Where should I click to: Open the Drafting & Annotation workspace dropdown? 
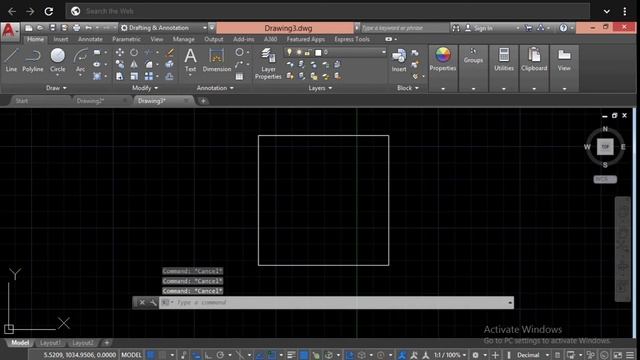[x=164, y=28]
